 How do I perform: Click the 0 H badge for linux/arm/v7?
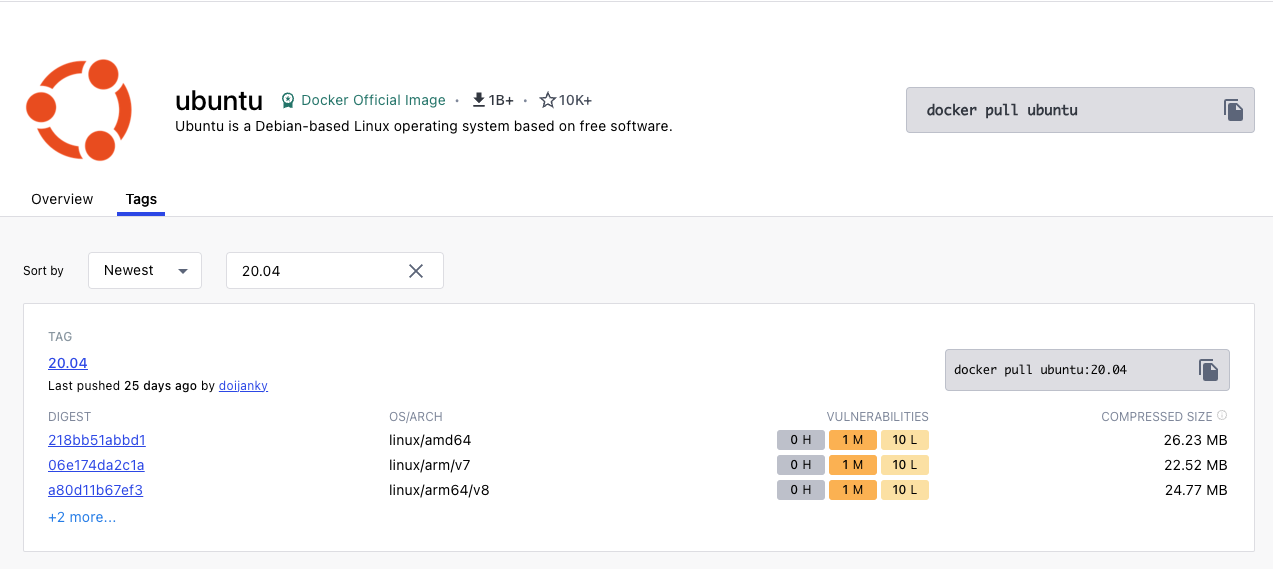tap(801, 465)
